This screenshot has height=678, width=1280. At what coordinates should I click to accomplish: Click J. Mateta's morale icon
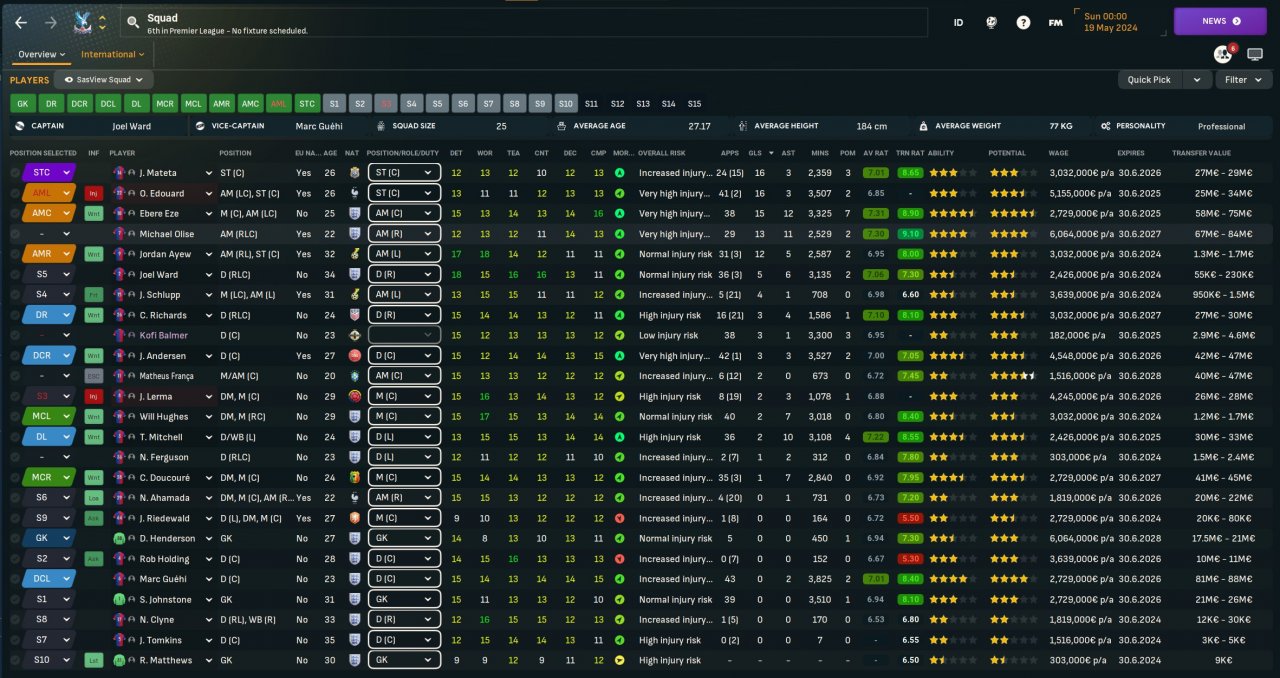620,173
